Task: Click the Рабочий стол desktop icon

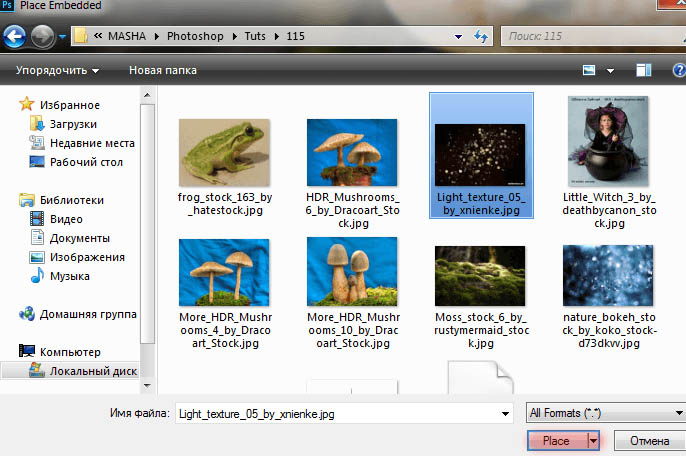Action: coord(37,161)
